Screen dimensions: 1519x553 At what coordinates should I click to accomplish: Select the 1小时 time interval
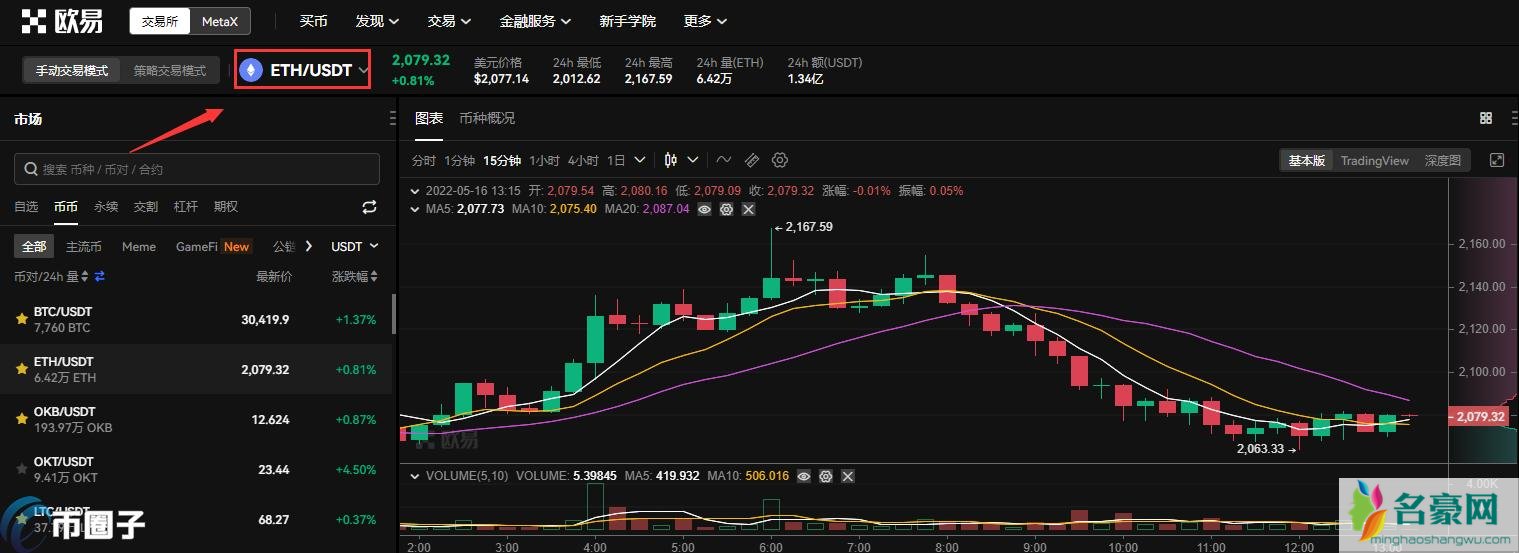tap(544, 160)
